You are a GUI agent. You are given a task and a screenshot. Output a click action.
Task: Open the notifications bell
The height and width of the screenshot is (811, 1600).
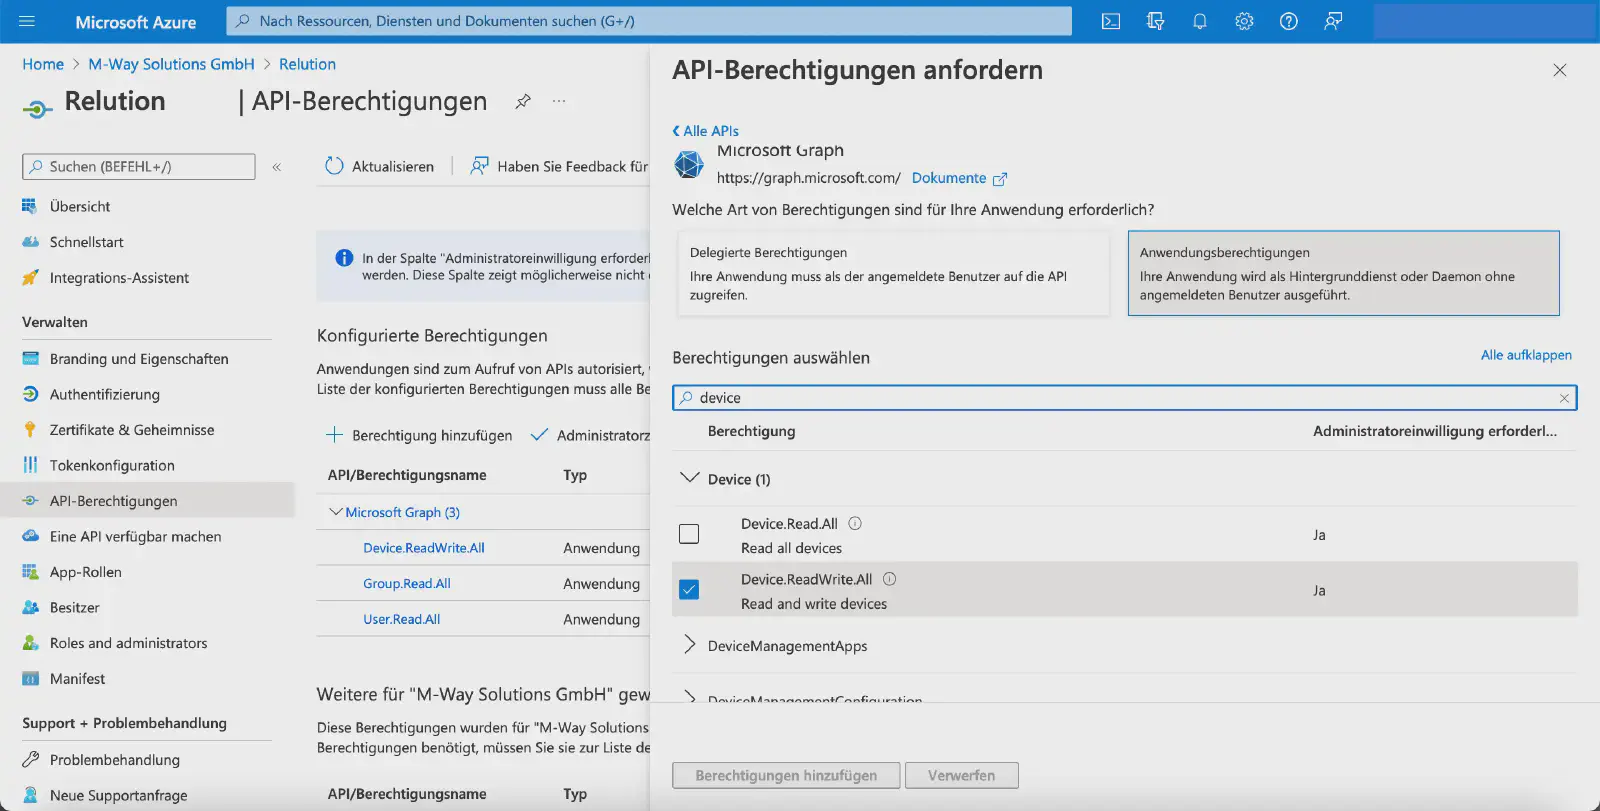(1200, 21)
